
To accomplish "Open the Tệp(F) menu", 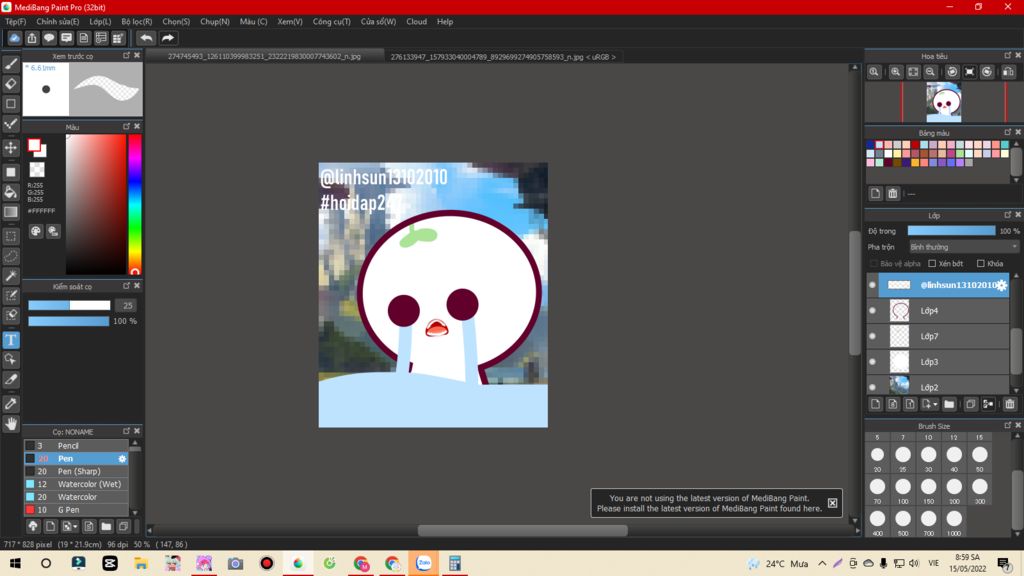I will (x=15, y=22).
